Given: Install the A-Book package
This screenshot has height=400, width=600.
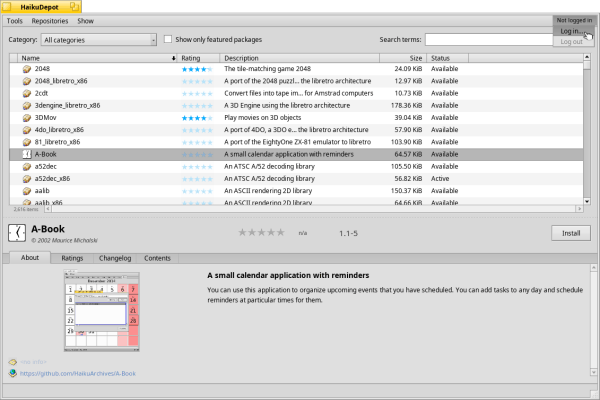Looking at the screenshot, I should 570,232.
